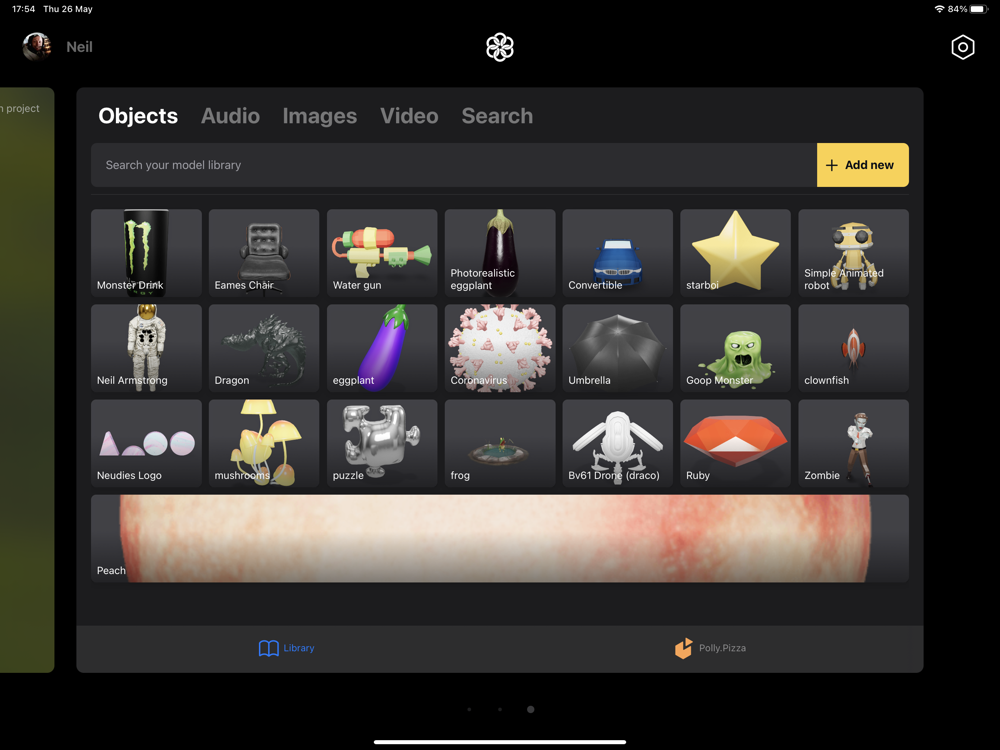Viewport: 1000px width, 750px height.
Task: Select the Library book icon
Action: (x=268, y=648)
